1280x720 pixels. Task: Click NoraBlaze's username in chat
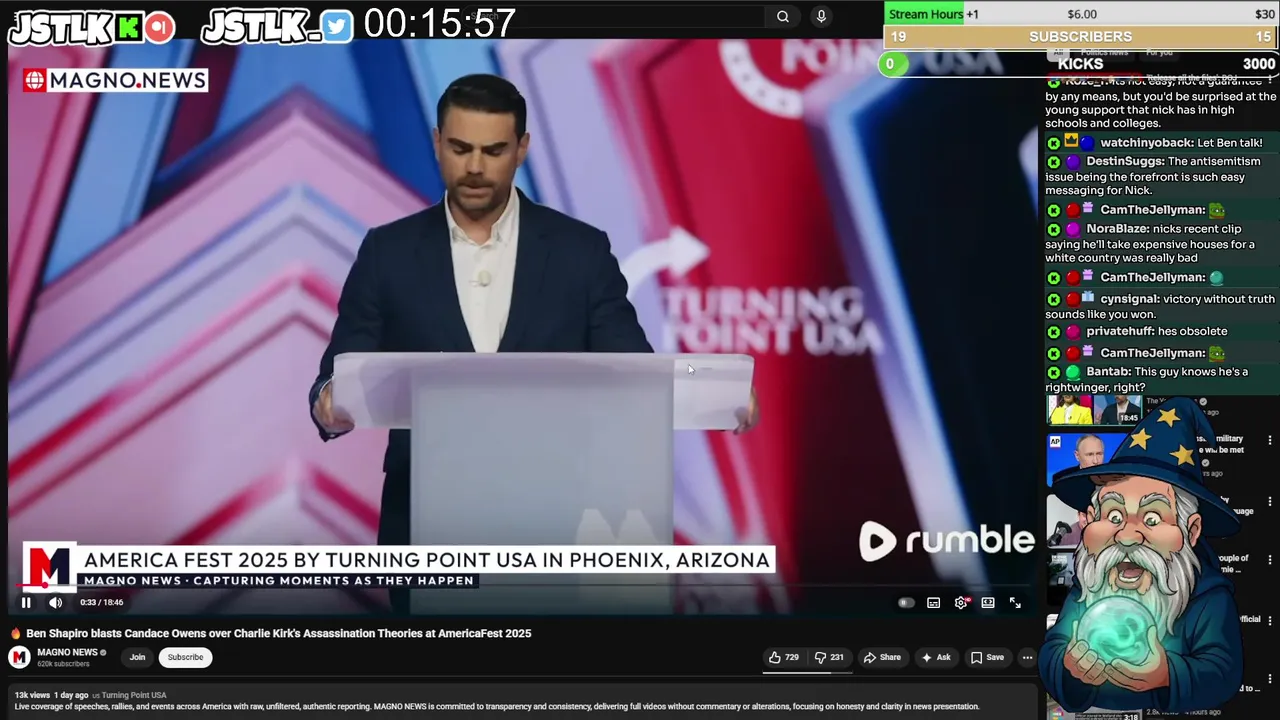pos(1118,229)
